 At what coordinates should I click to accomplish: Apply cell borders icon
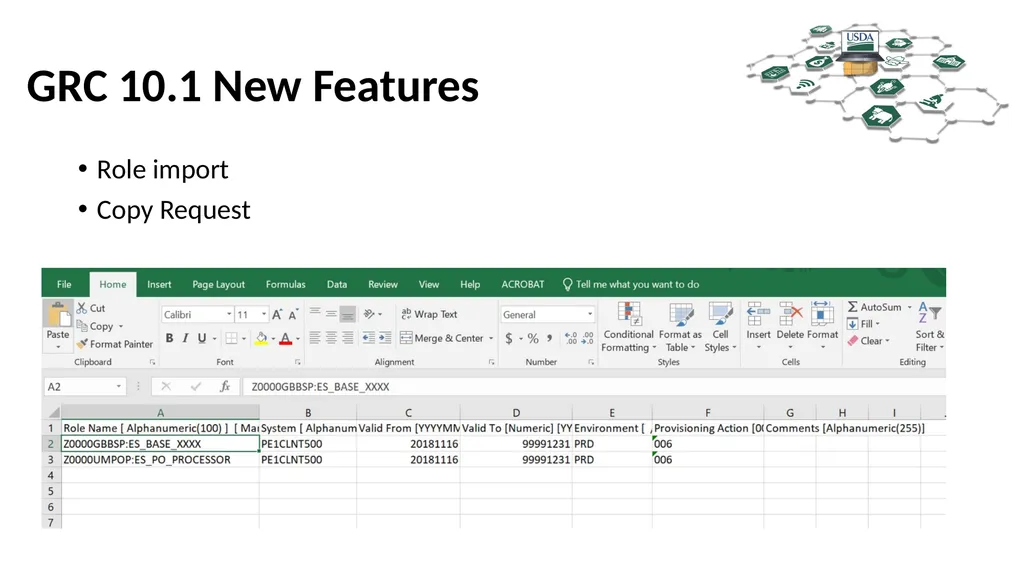tap(231, 338)
